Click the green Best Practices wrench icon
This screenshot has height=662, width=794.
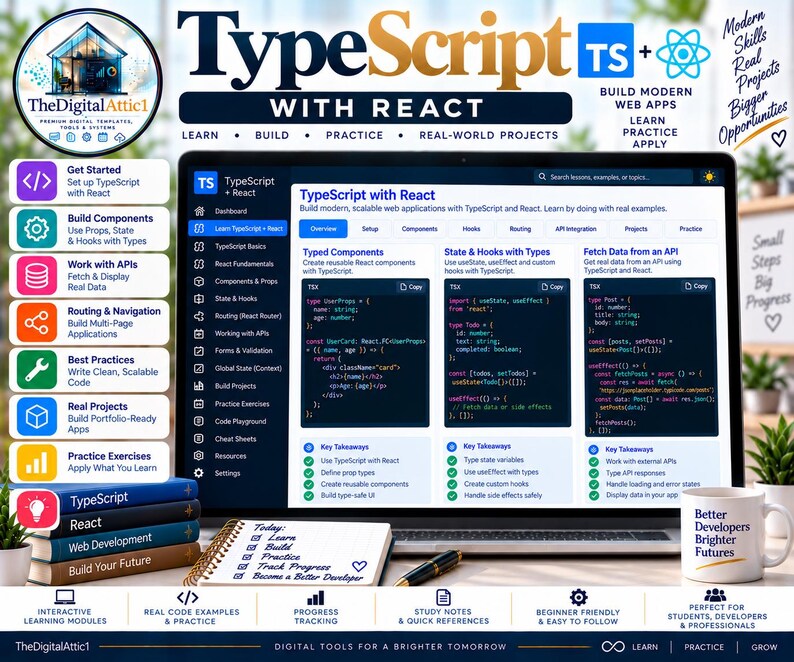pos(36,370)
